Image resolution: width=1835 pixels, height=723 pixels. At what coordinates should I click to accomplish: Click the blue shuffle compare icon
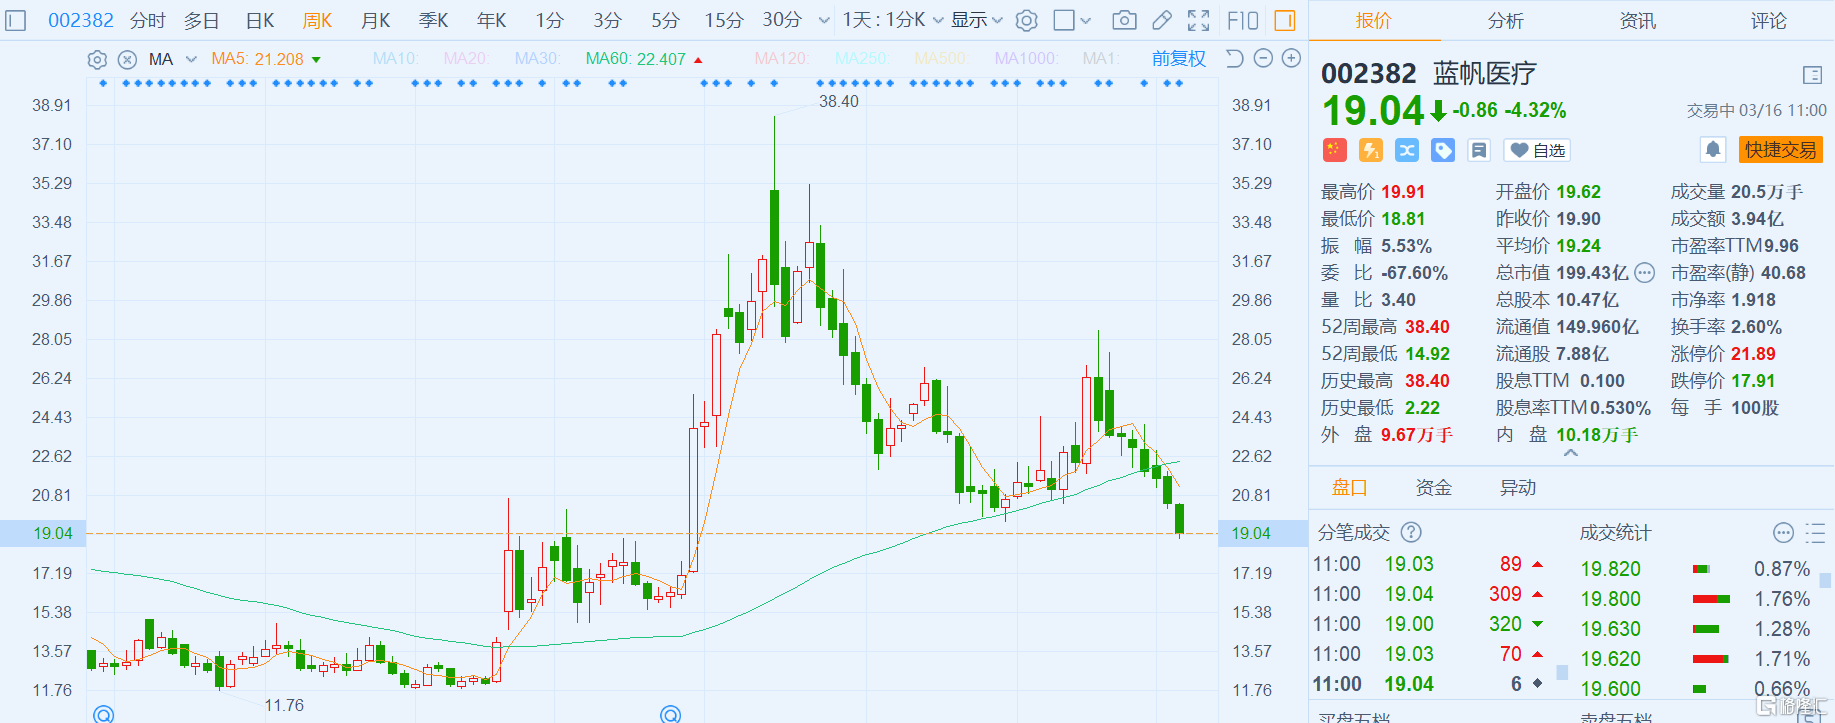pos(1407,150)
